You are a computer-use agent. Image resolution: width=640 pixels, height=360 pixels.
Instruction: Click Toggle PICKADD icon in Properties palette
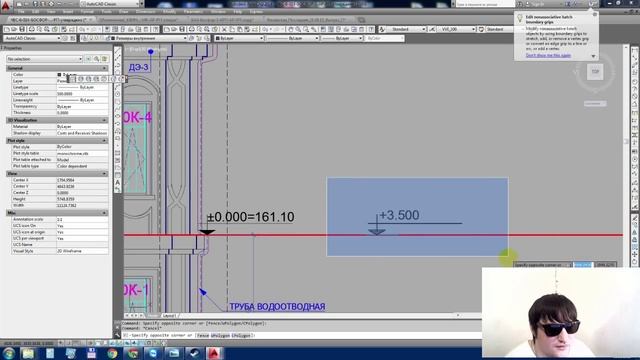point(89,59)
